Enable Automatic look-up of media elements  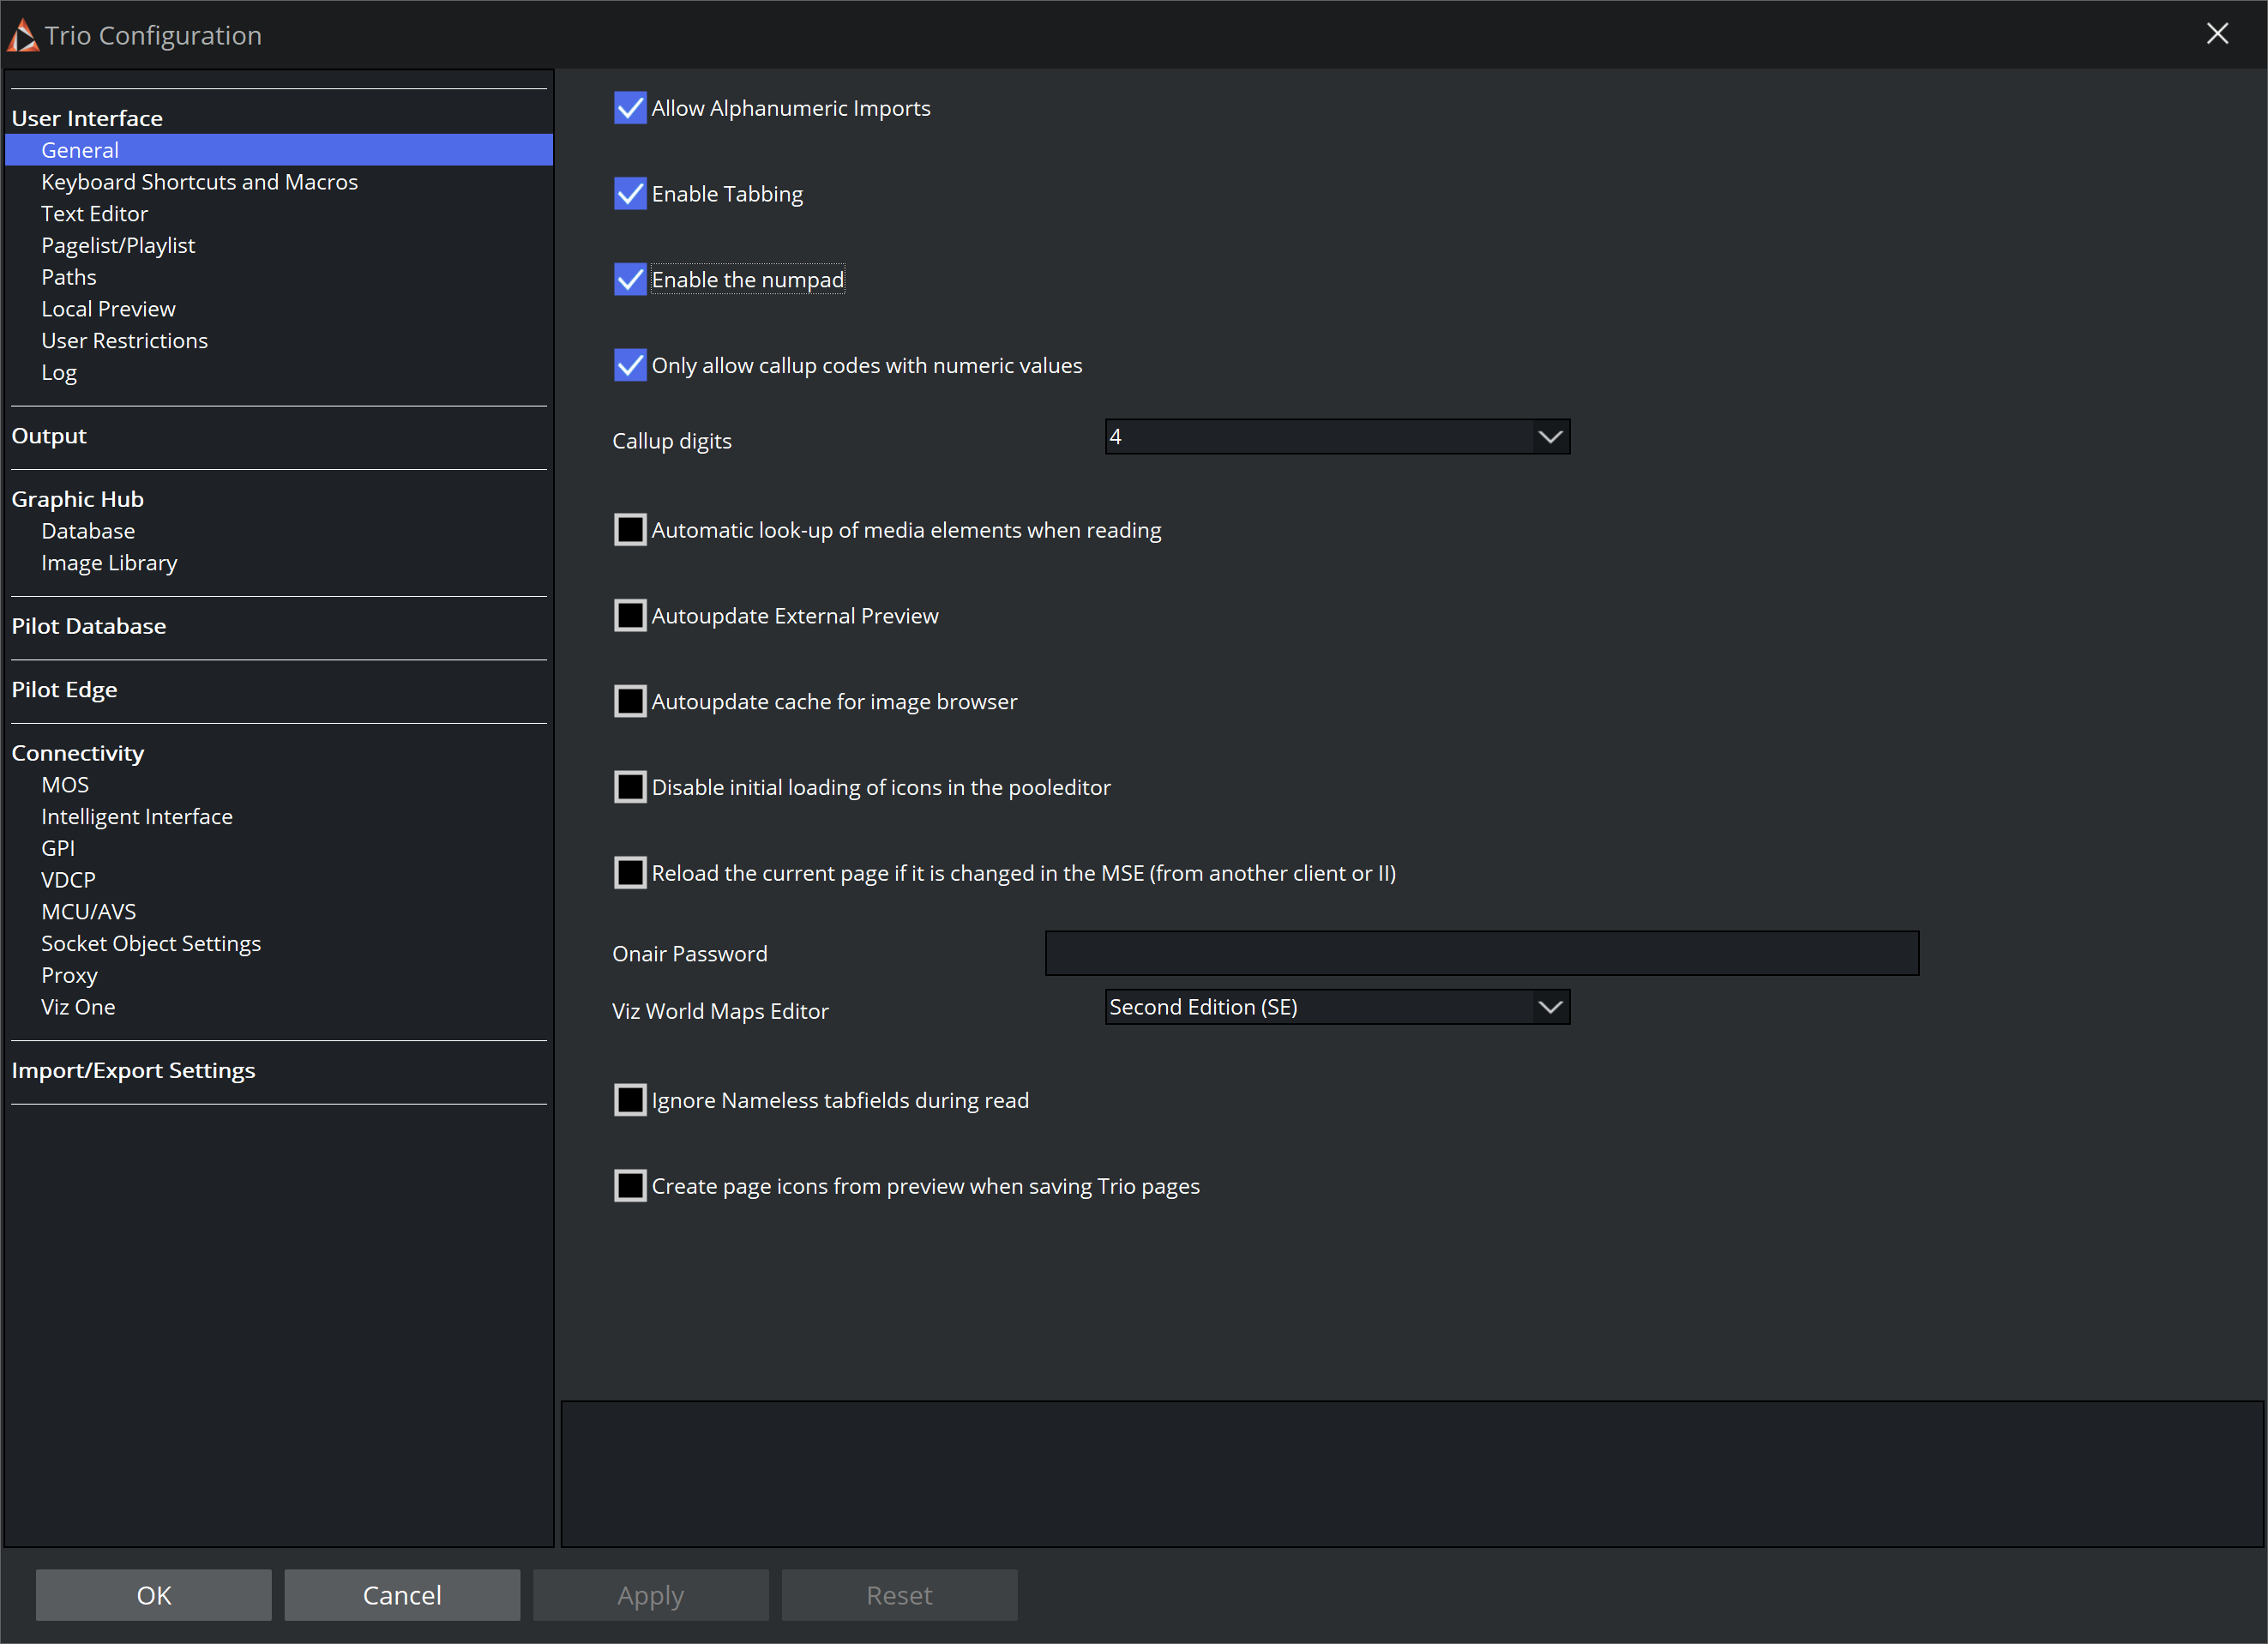pos(630,530)
